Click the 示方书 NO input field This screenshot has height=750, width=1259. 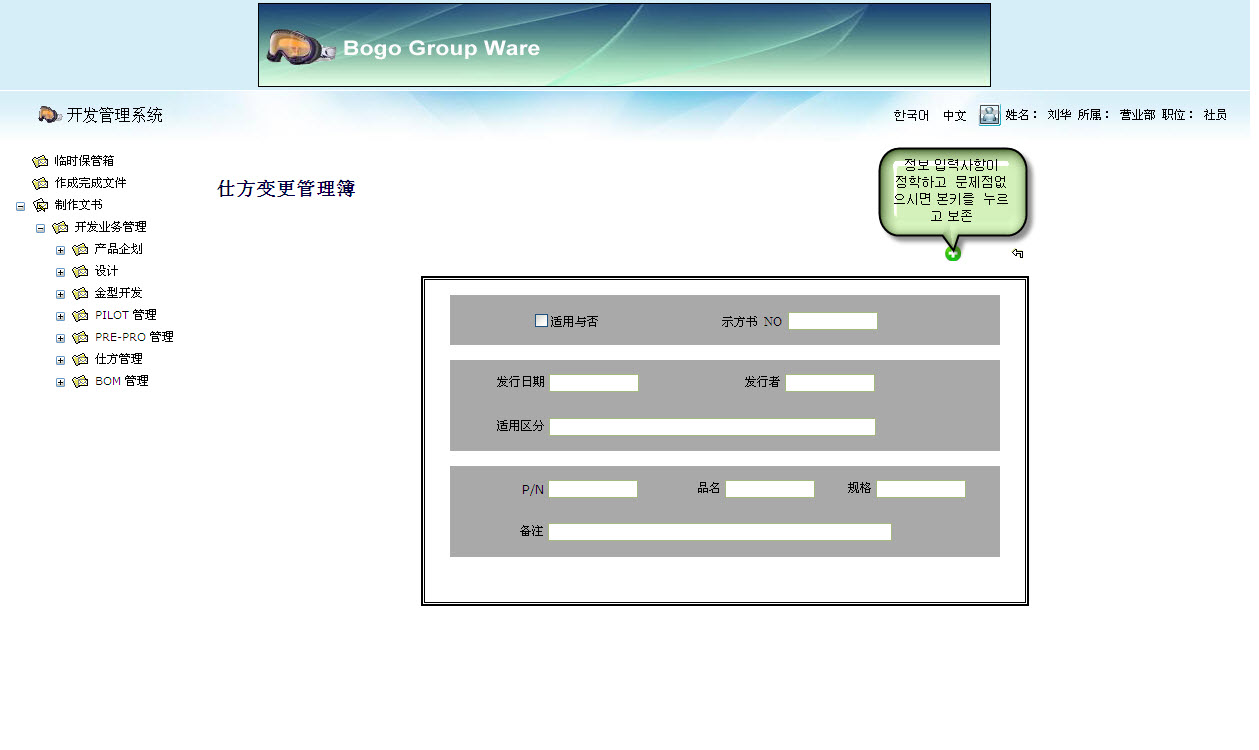pos(832,321)
